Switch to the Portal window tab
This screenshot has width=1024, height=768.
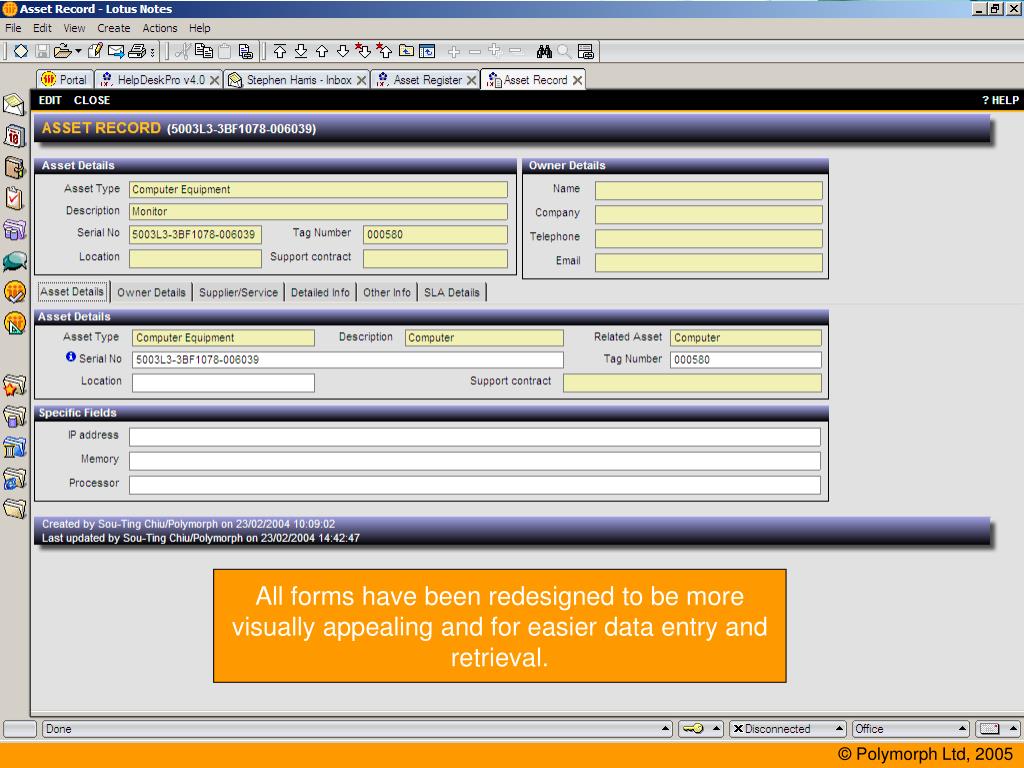(65, 80)
